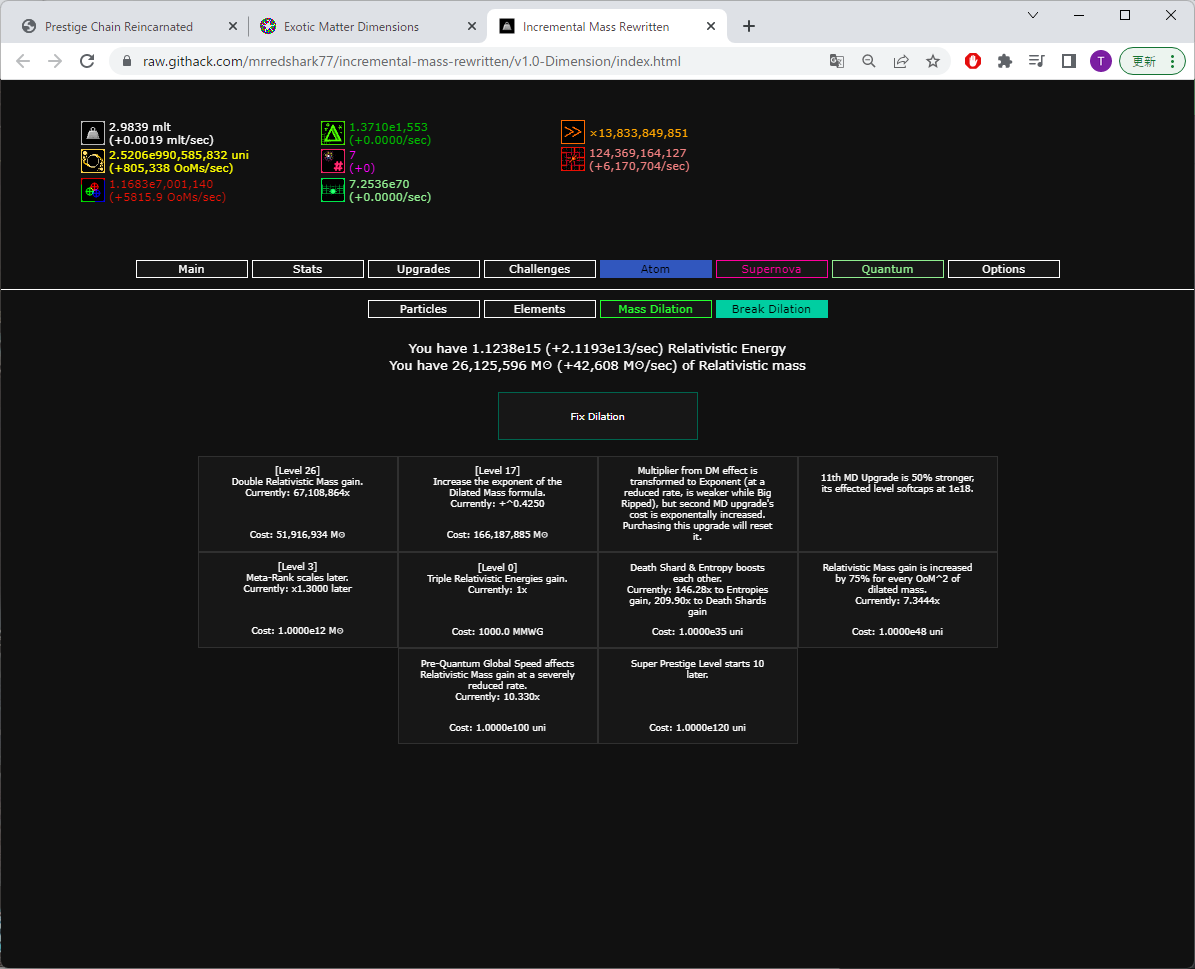Viewport: 1195px width, 969px height.
Task: Open the Supernova tab
Action: 771,269
